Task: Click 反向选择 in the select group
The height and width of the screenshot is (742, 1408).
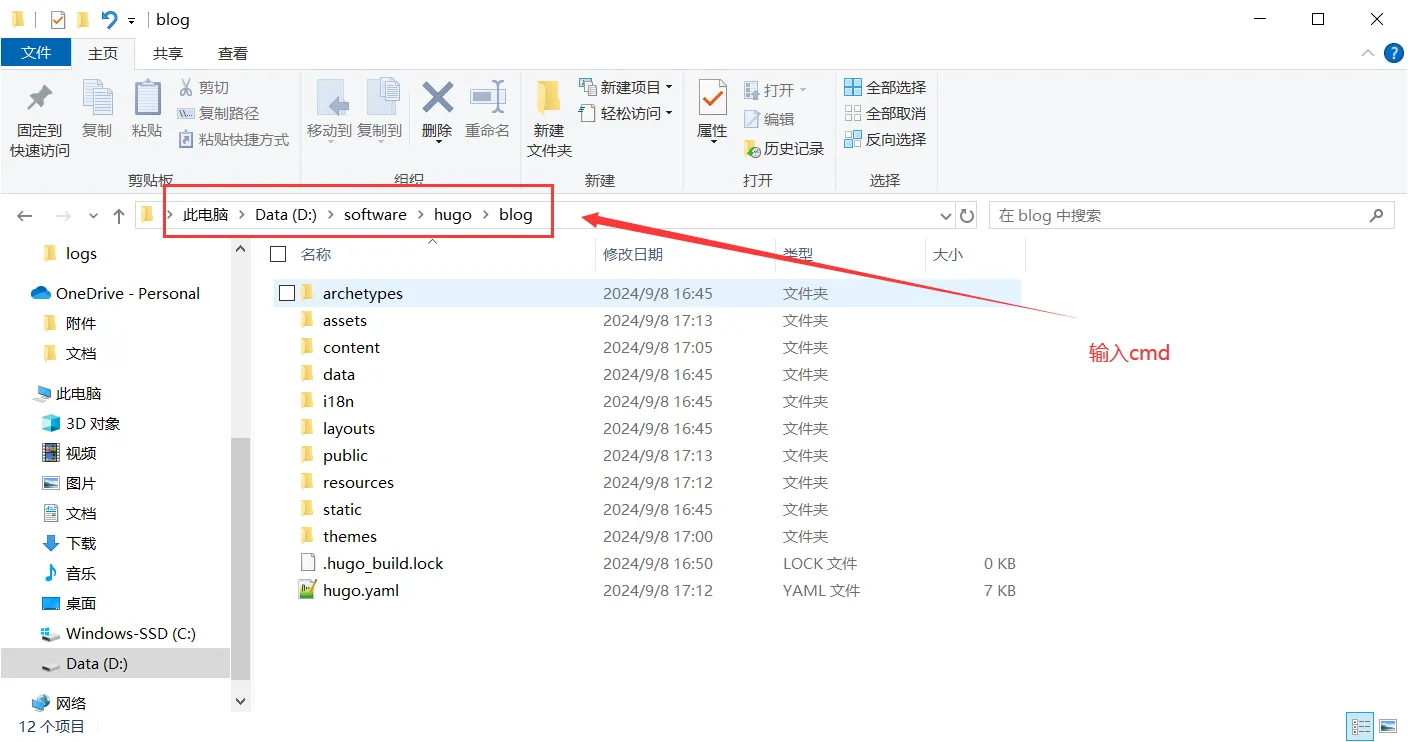Action: coord(885,140)
